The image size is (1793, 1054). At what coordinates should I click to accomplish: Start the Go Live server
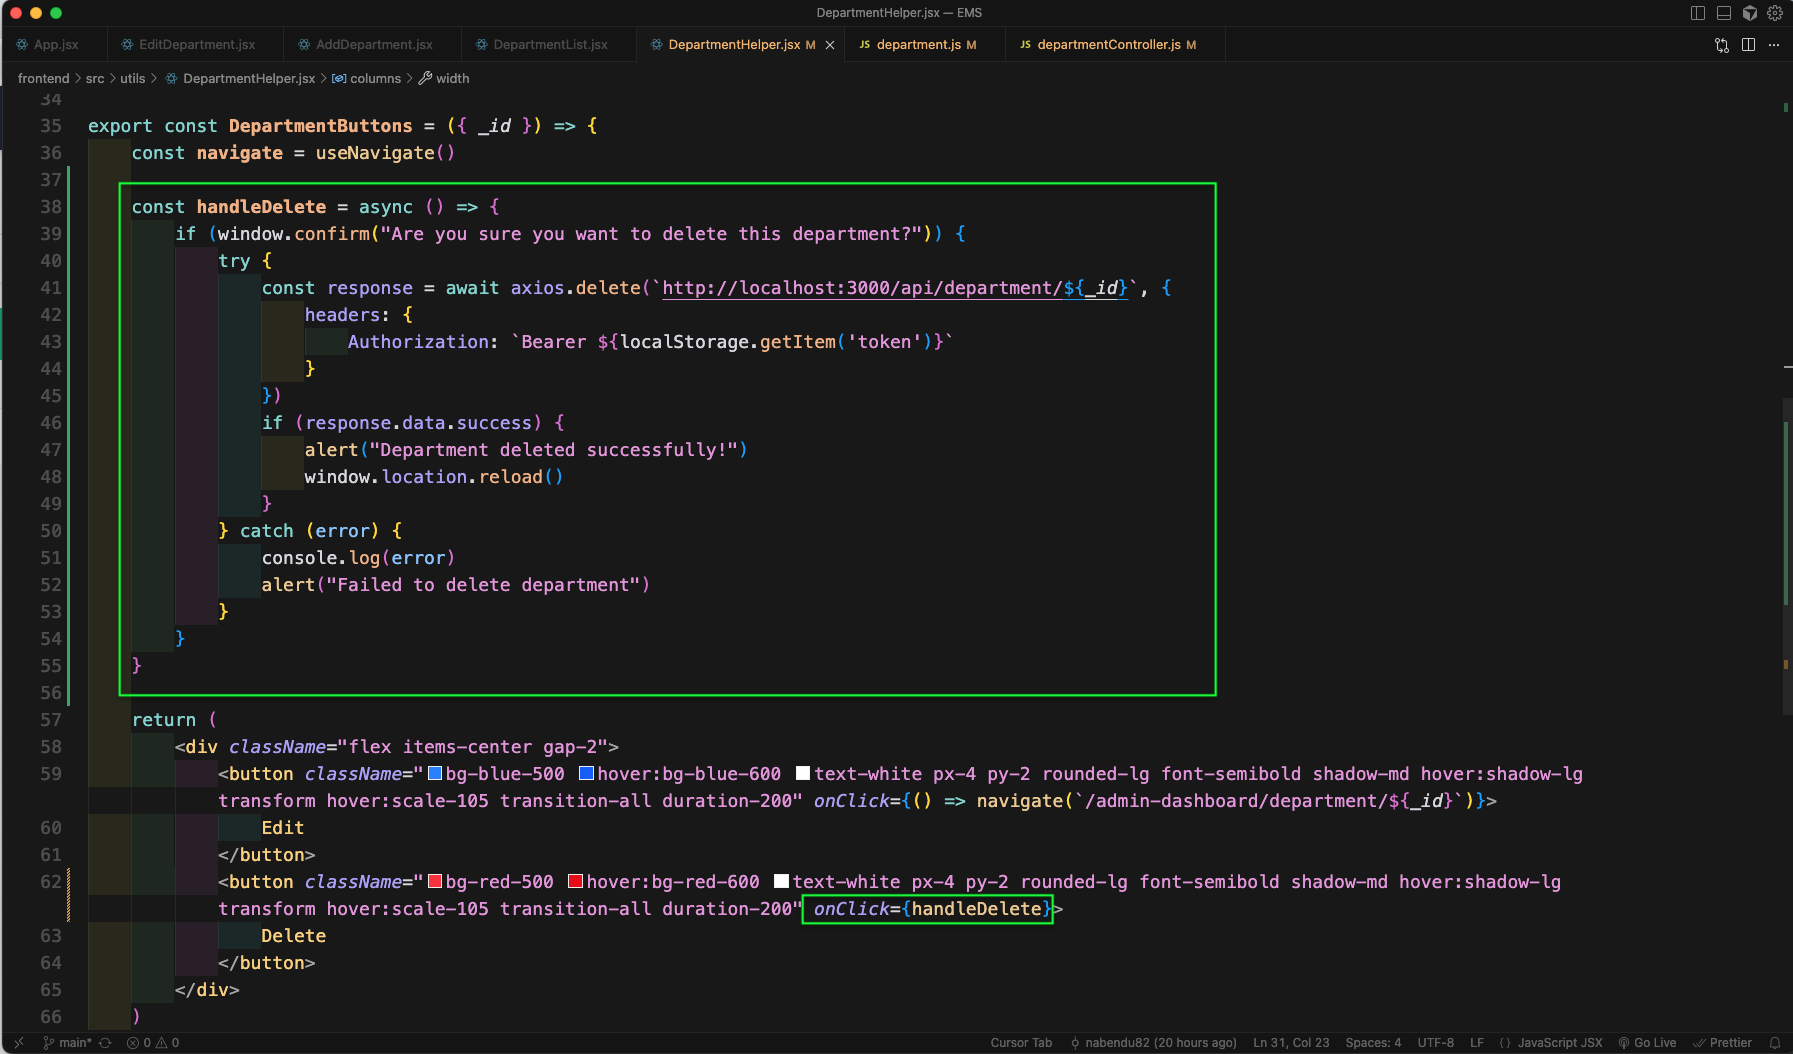click(x=1647, y=1043)
